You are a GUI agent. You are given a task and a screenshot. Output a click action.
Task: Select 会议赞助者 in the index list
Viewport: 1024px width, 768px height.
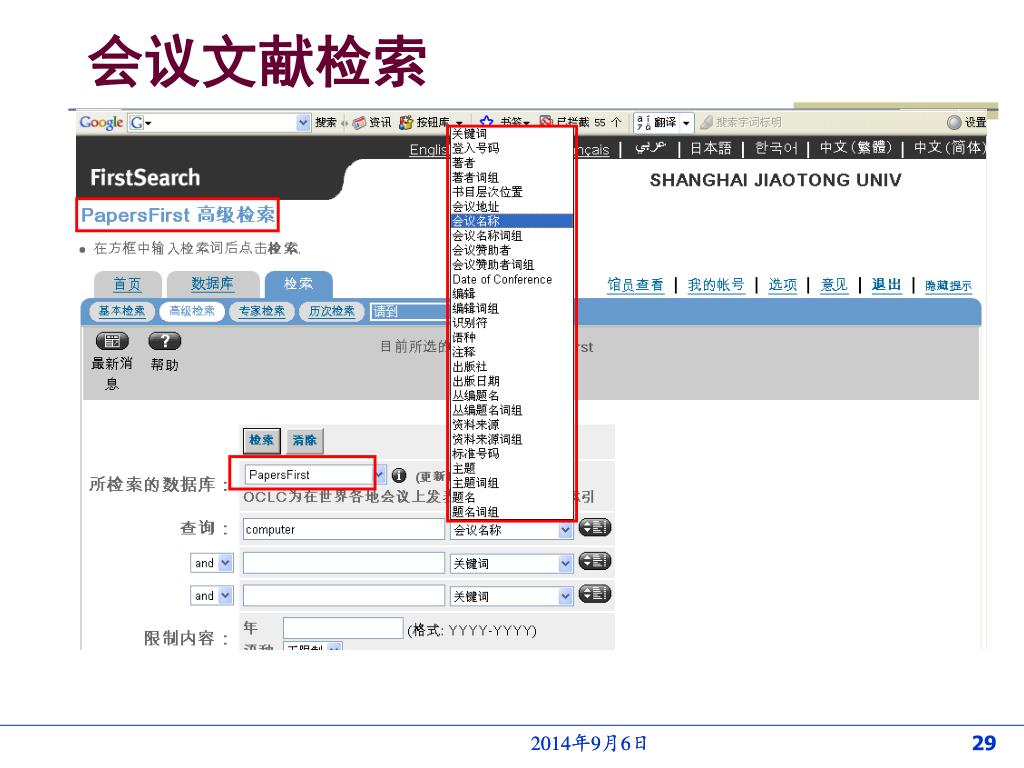512,250
